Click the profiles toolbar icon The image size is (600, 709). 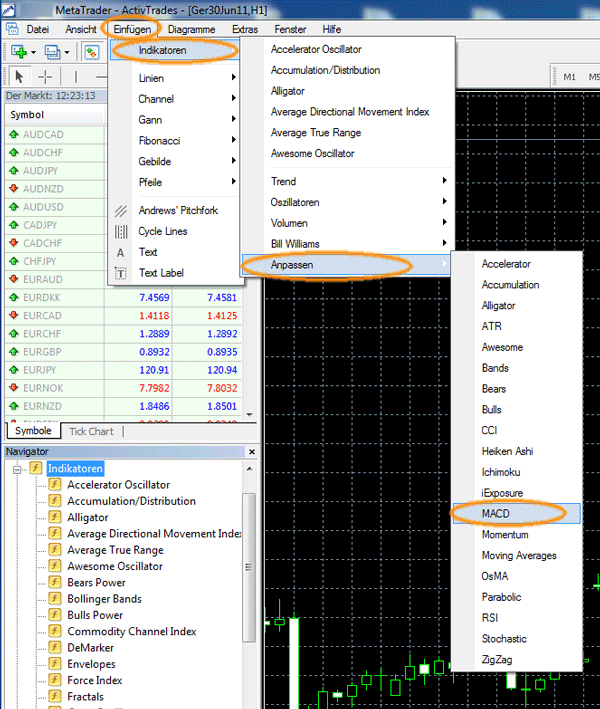tap(52, 52)
